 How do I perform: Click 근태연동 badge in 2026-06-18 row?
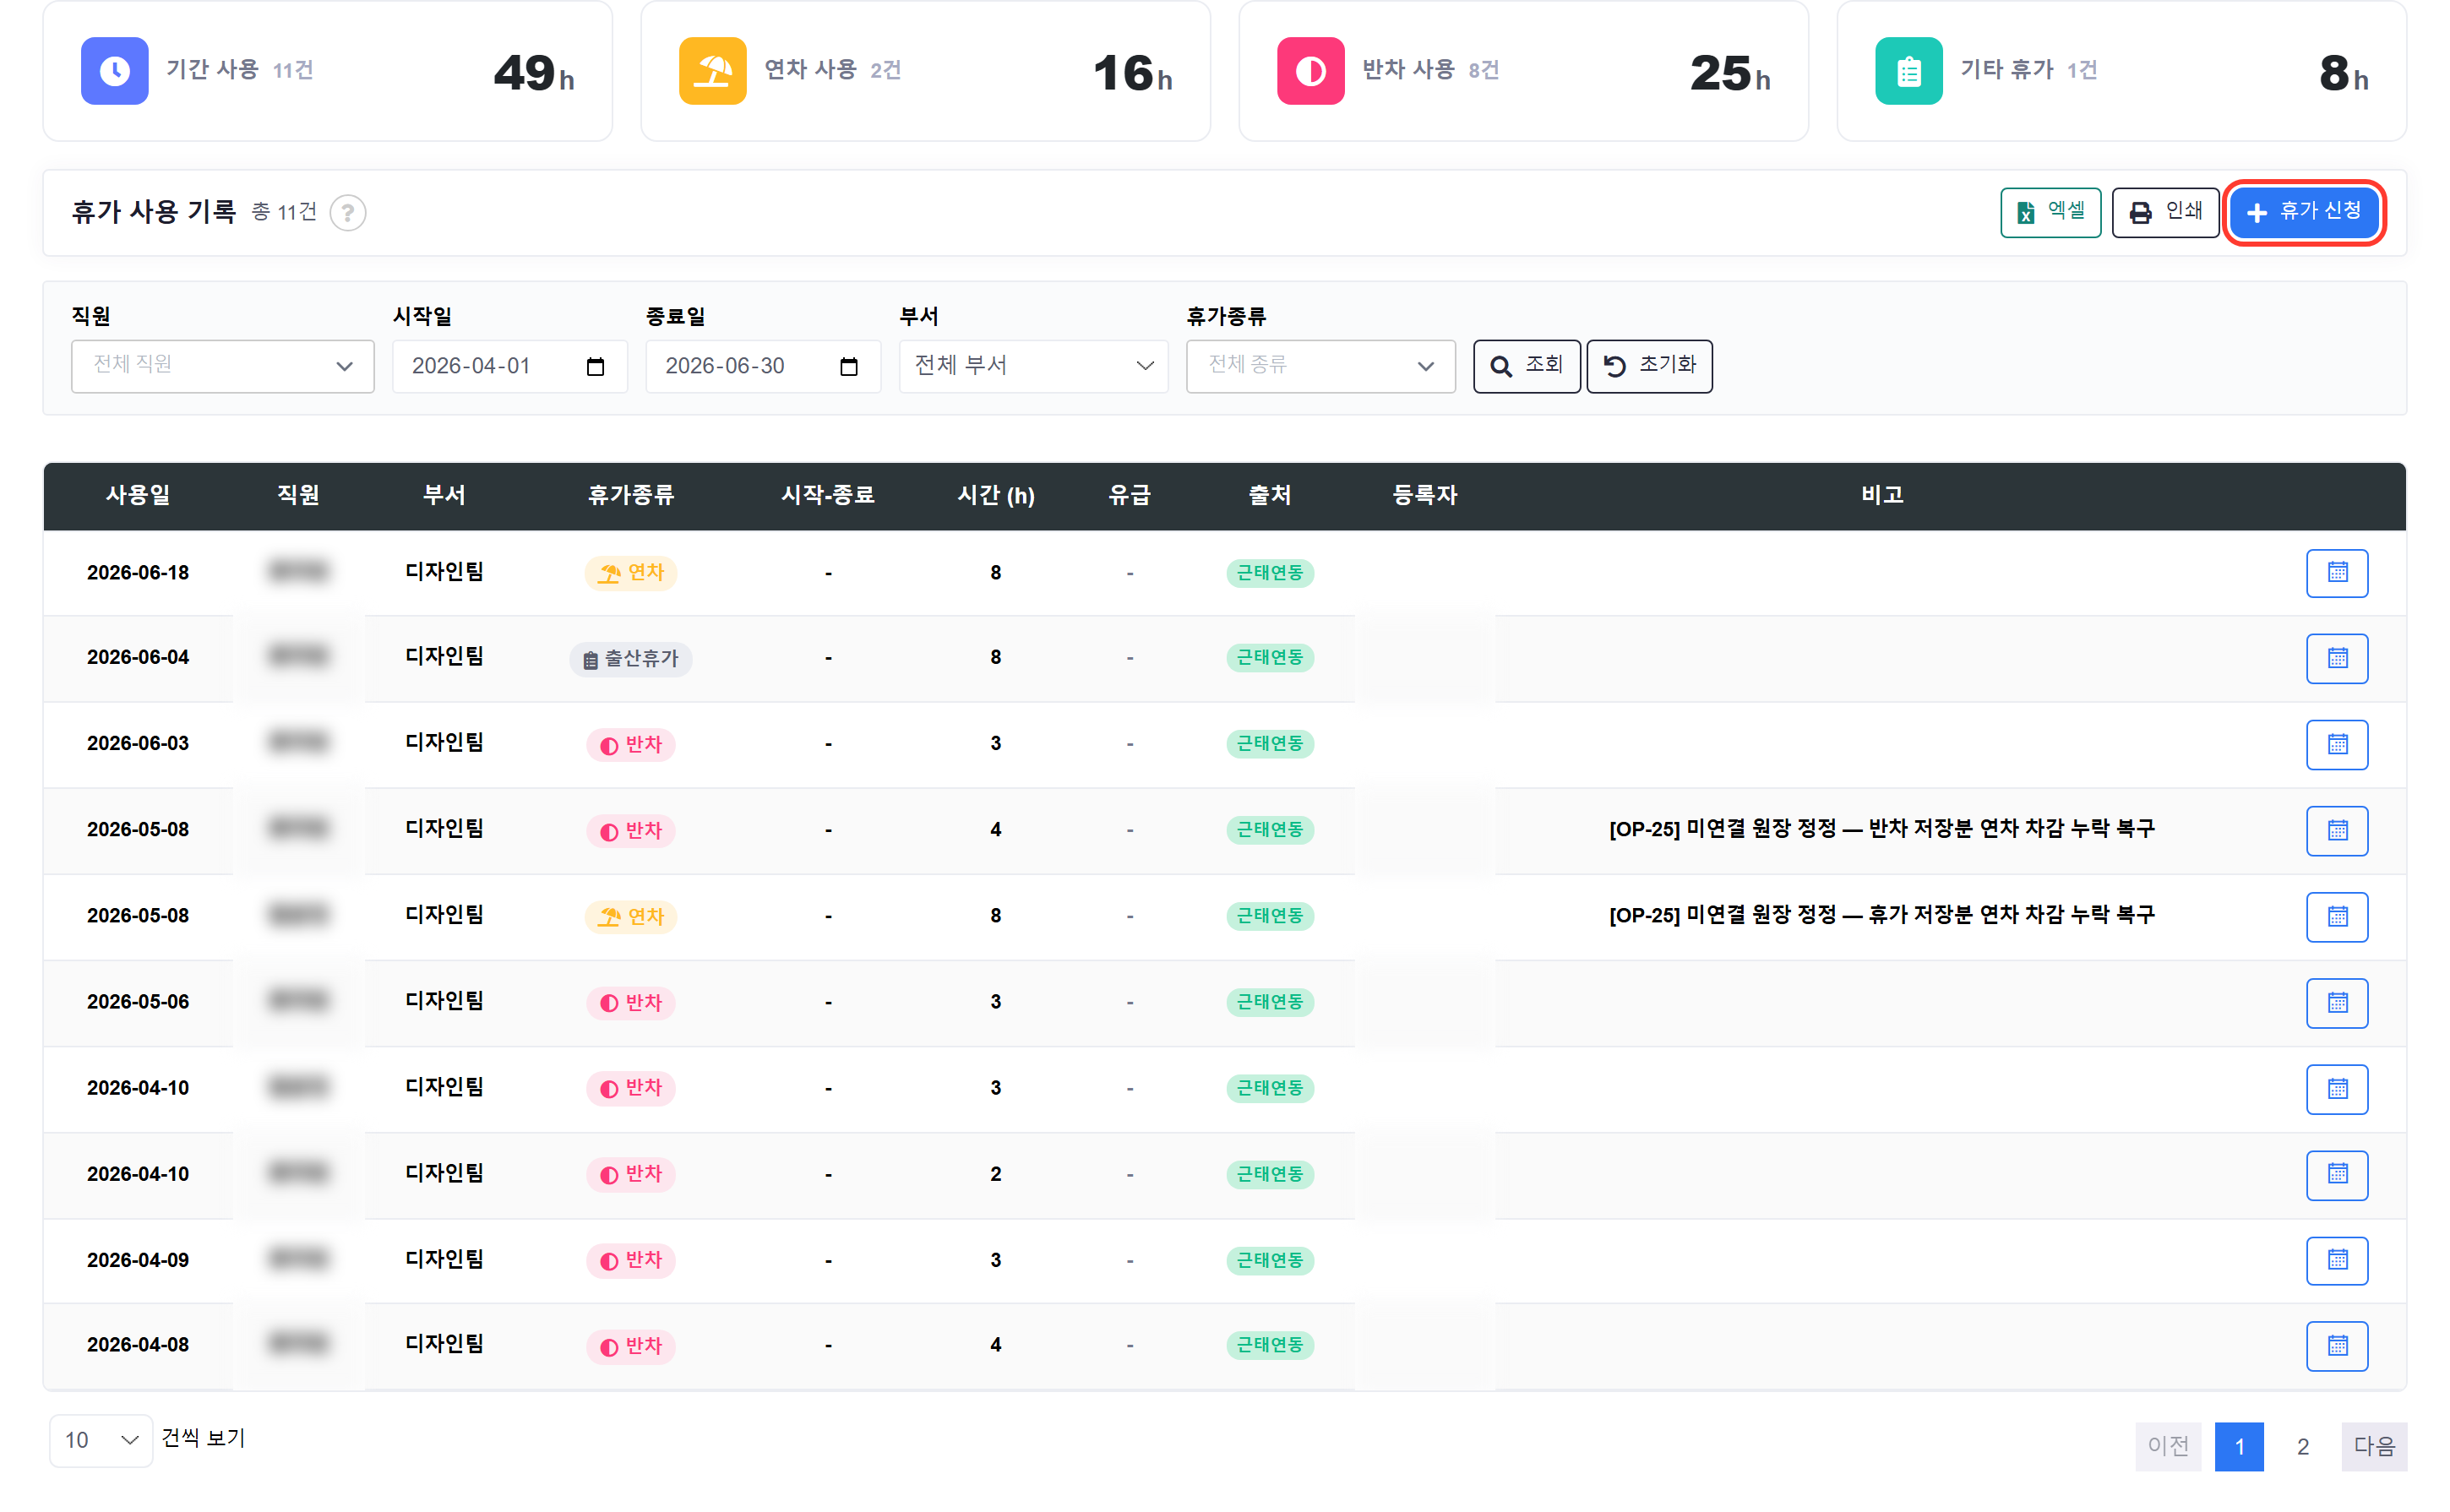point(1270,573)
